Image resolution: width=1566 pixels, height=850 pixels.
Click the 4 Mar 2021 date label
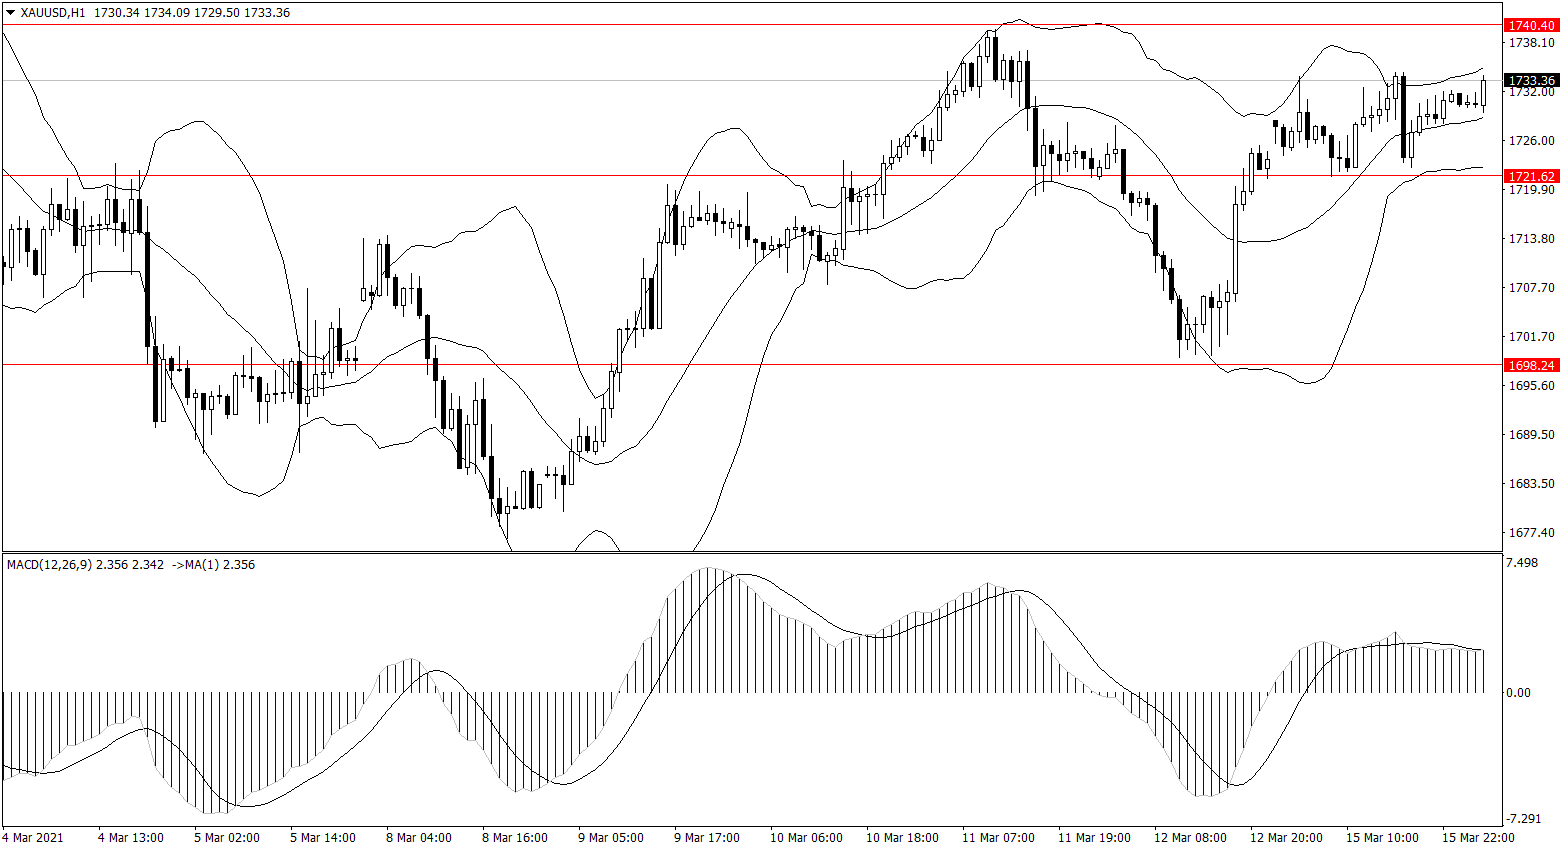[x=33, y=838]
